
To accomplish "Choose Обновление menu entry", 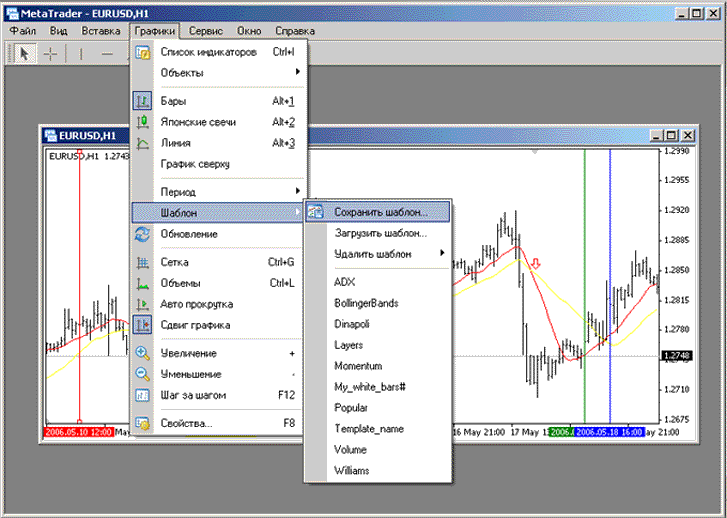I will (x=218, y=234).
